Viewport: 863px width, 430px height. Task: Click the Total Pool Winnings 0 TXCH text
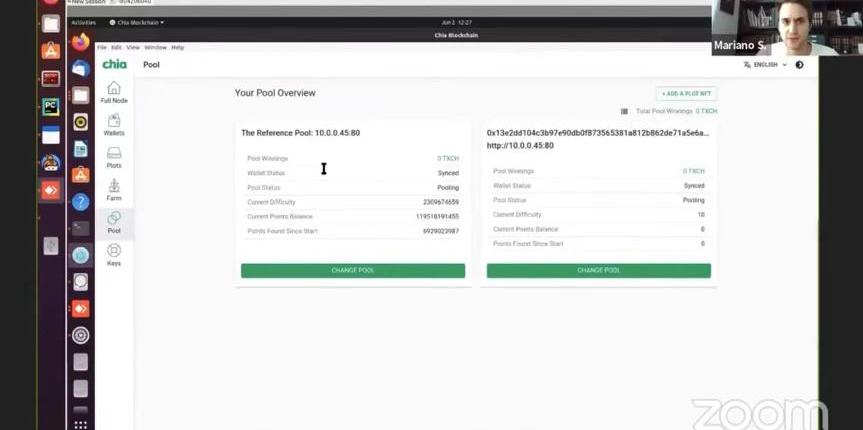click(676, 111)
